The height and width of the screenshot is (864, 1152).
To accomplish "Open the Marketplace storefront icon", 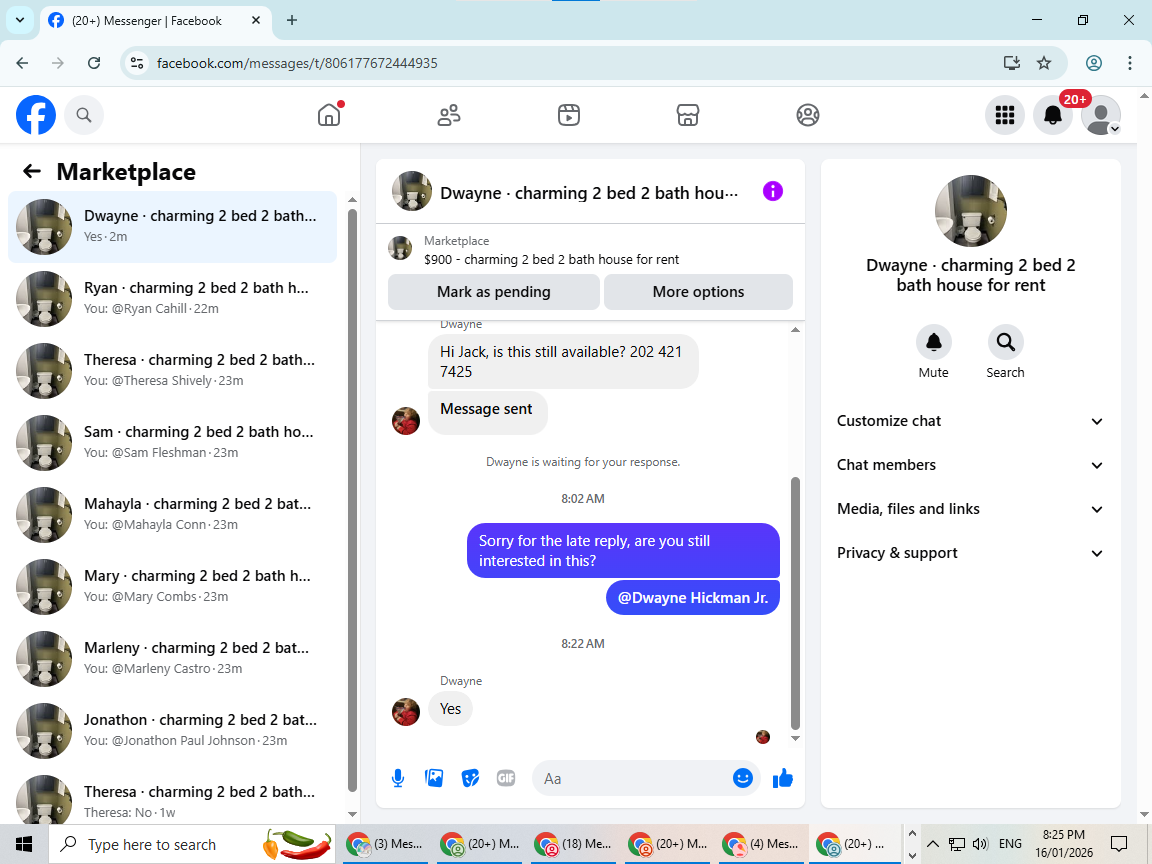I will click(688, 115).
